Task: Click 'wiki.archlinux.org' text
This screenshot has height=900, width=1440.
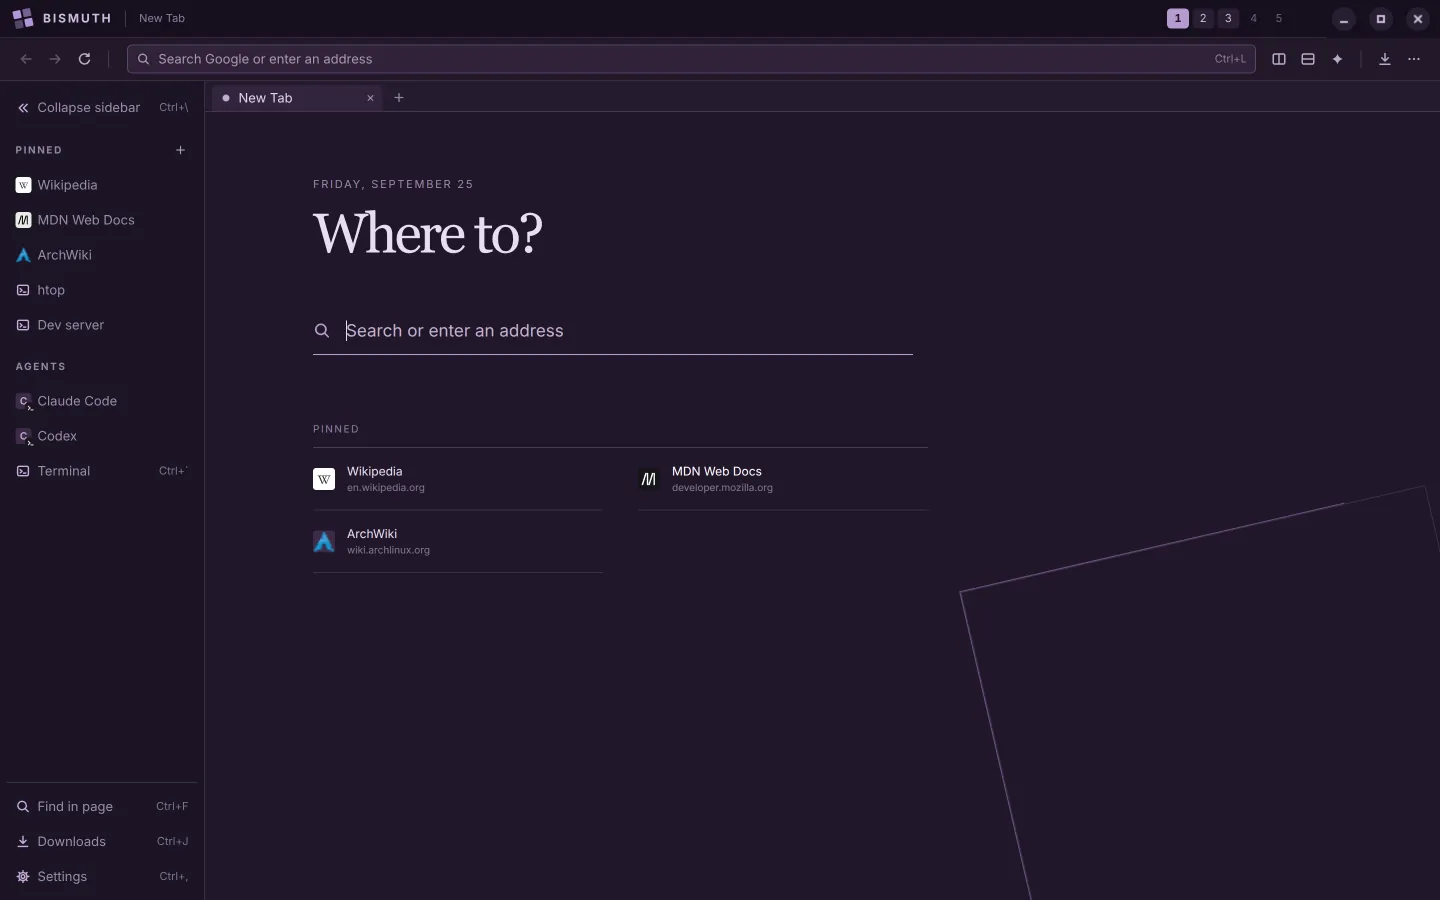Action: click(388, 550)
